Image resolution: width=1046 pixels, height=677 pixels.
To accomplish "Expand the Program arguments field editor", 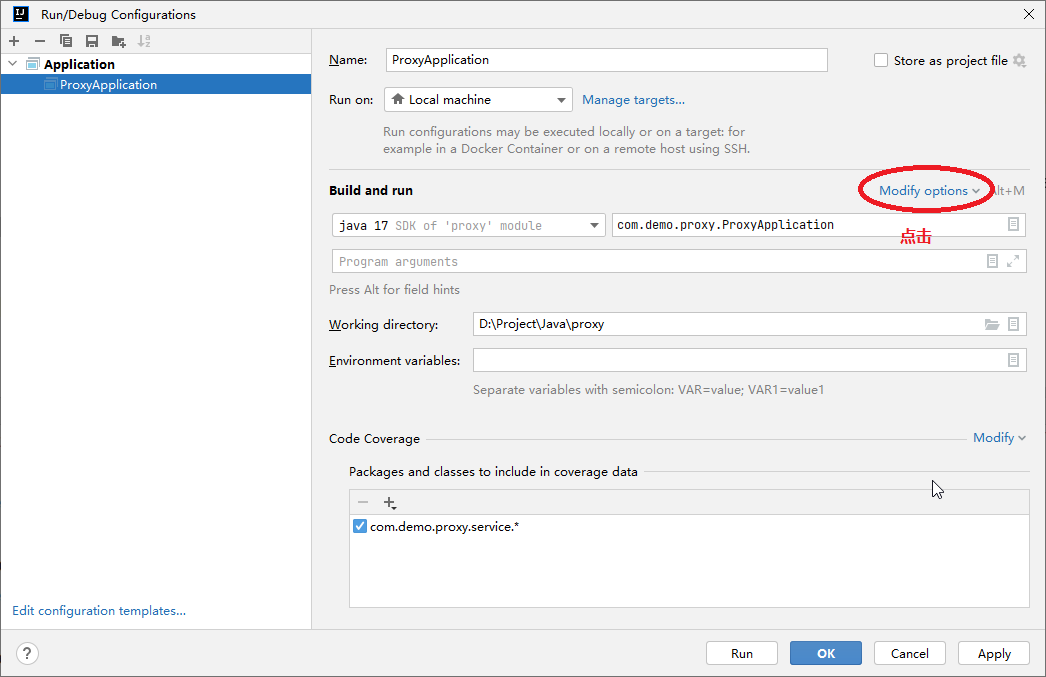I will click(x=1013, y=261).
